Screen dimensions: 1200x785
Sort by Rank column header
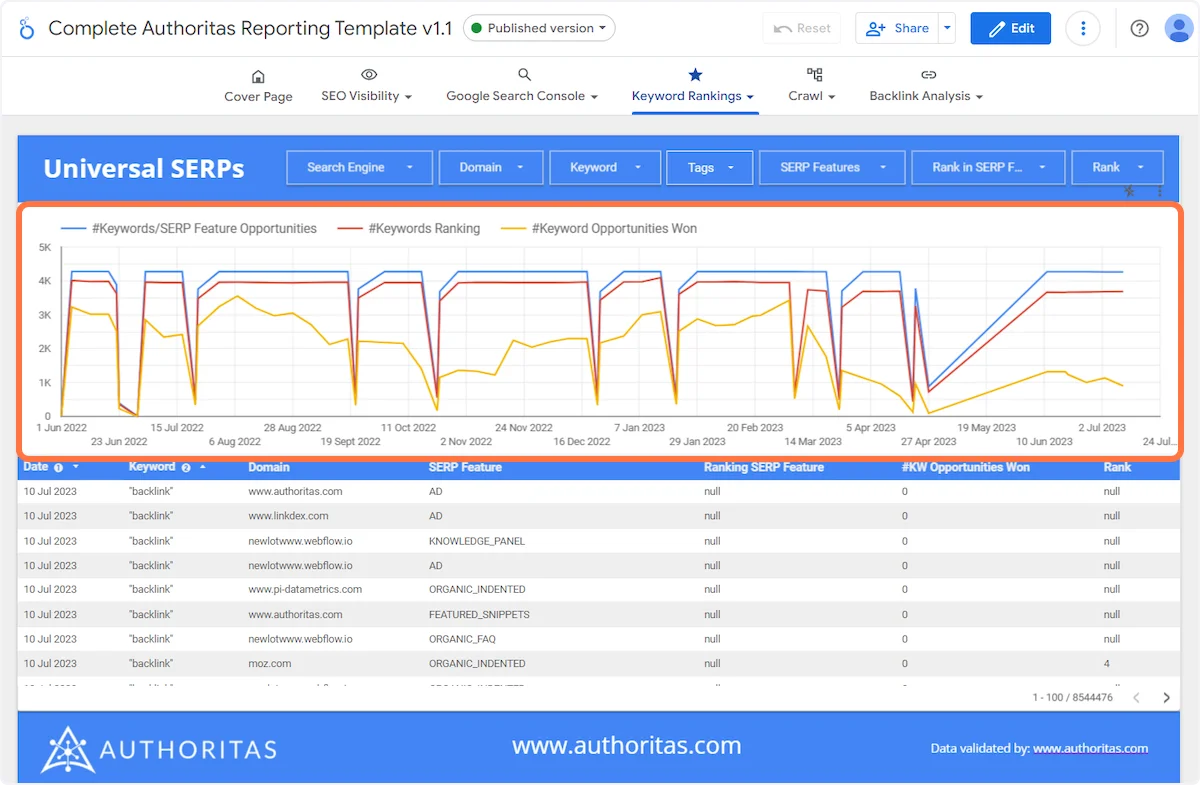pos(1117,467)
